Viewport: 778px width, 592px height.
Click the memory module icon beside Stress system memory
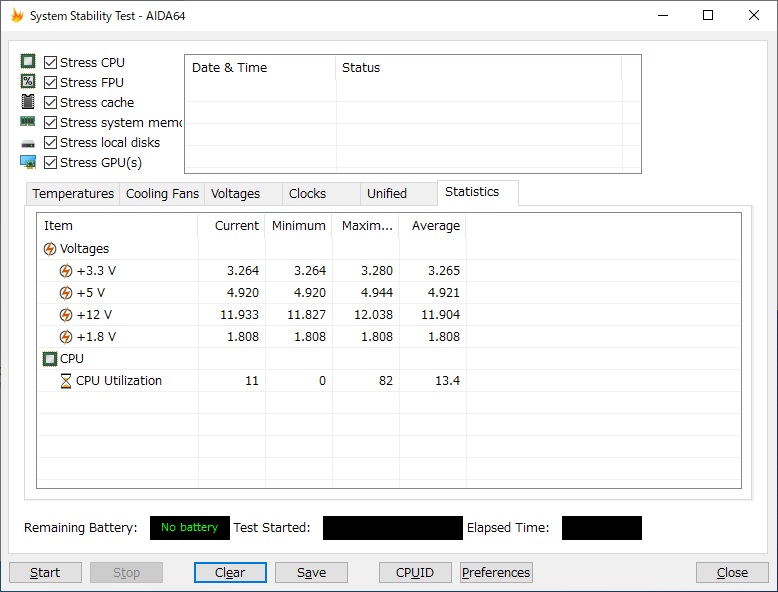click(x=28, y=122)
